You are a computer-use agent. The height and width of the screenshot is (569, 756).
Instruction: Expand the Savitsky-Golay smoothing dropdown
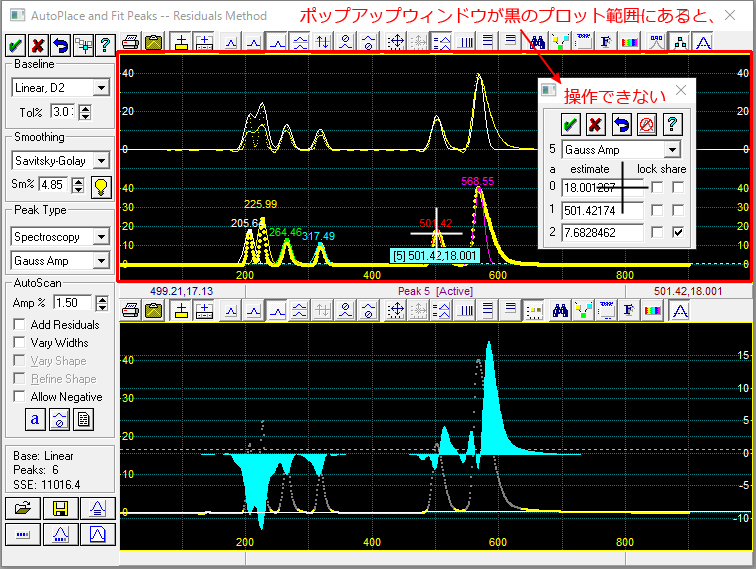click(x=100, y=161)
